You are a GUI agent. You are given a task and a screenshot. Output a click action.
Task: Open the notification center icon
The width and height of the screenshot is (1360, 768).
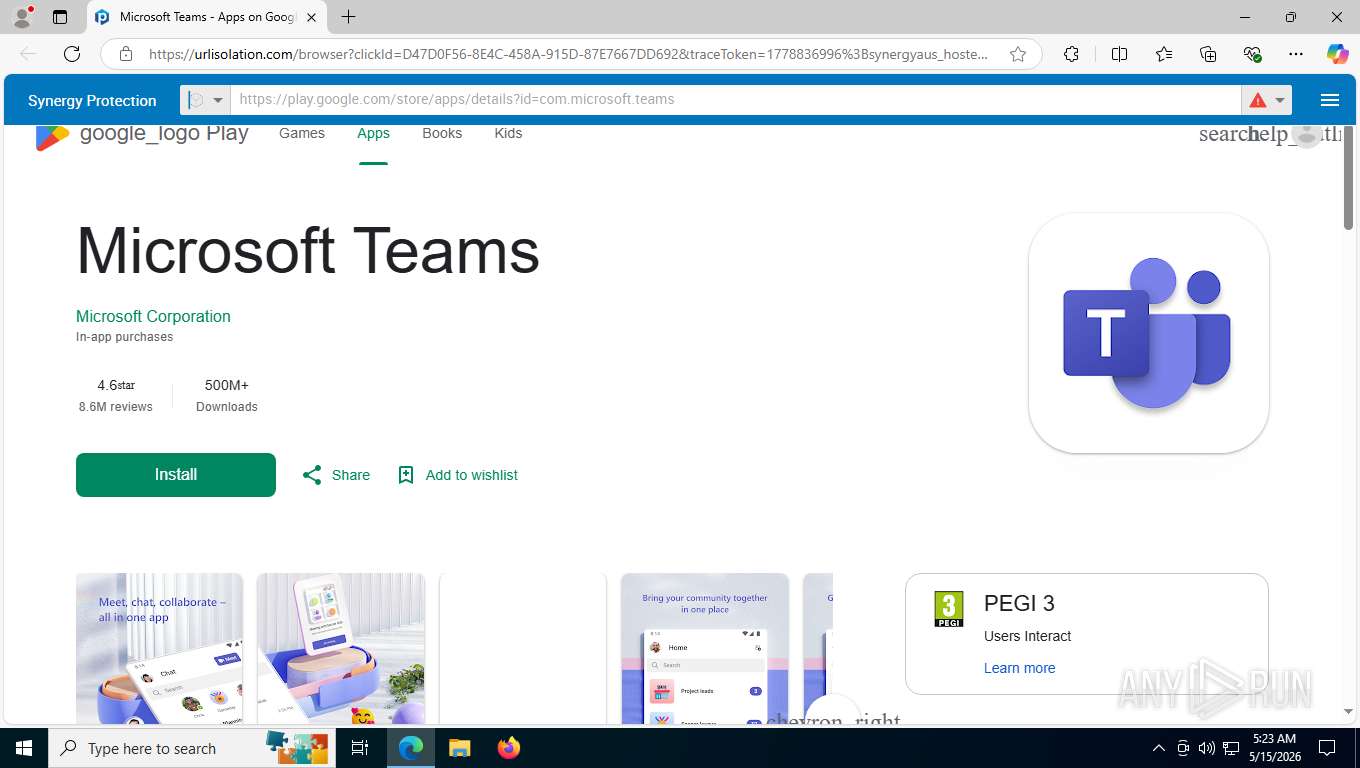pos(1327,748)
